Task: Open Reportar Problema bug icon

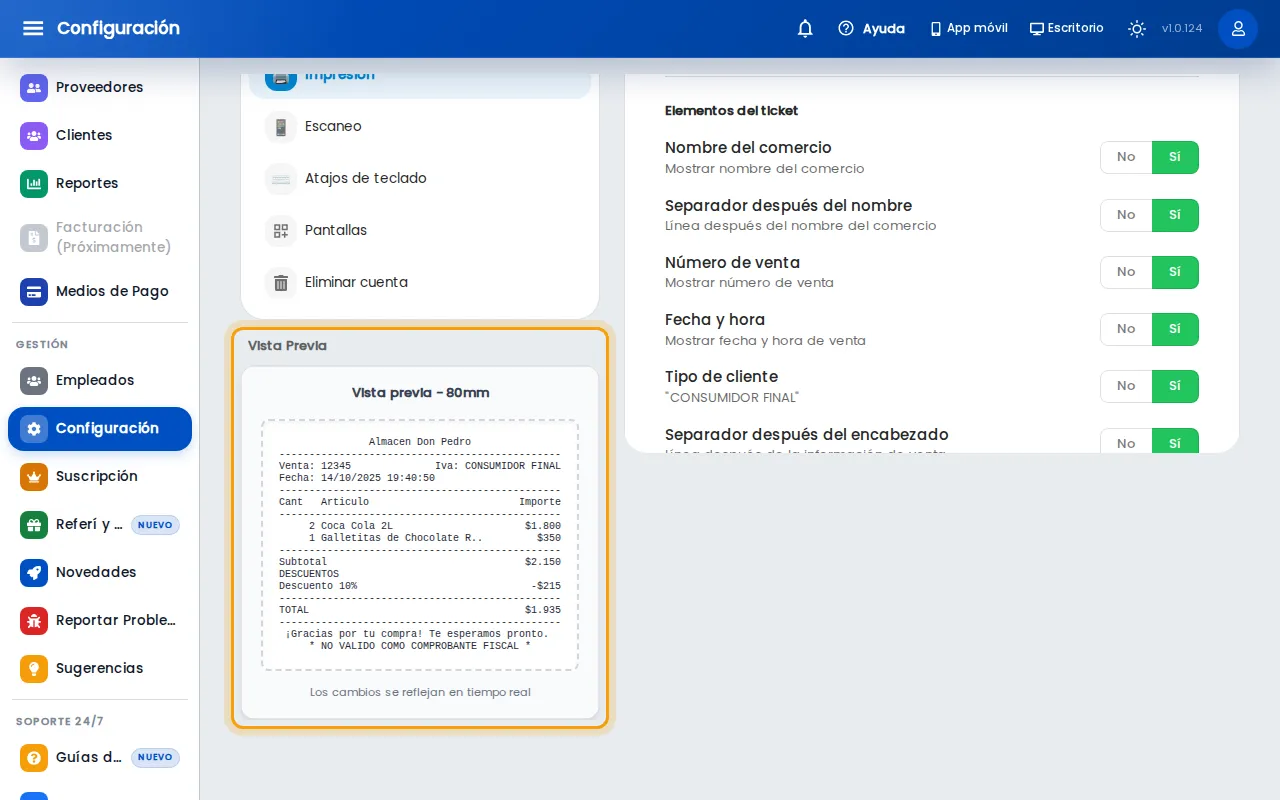Action: pos(34,620)
